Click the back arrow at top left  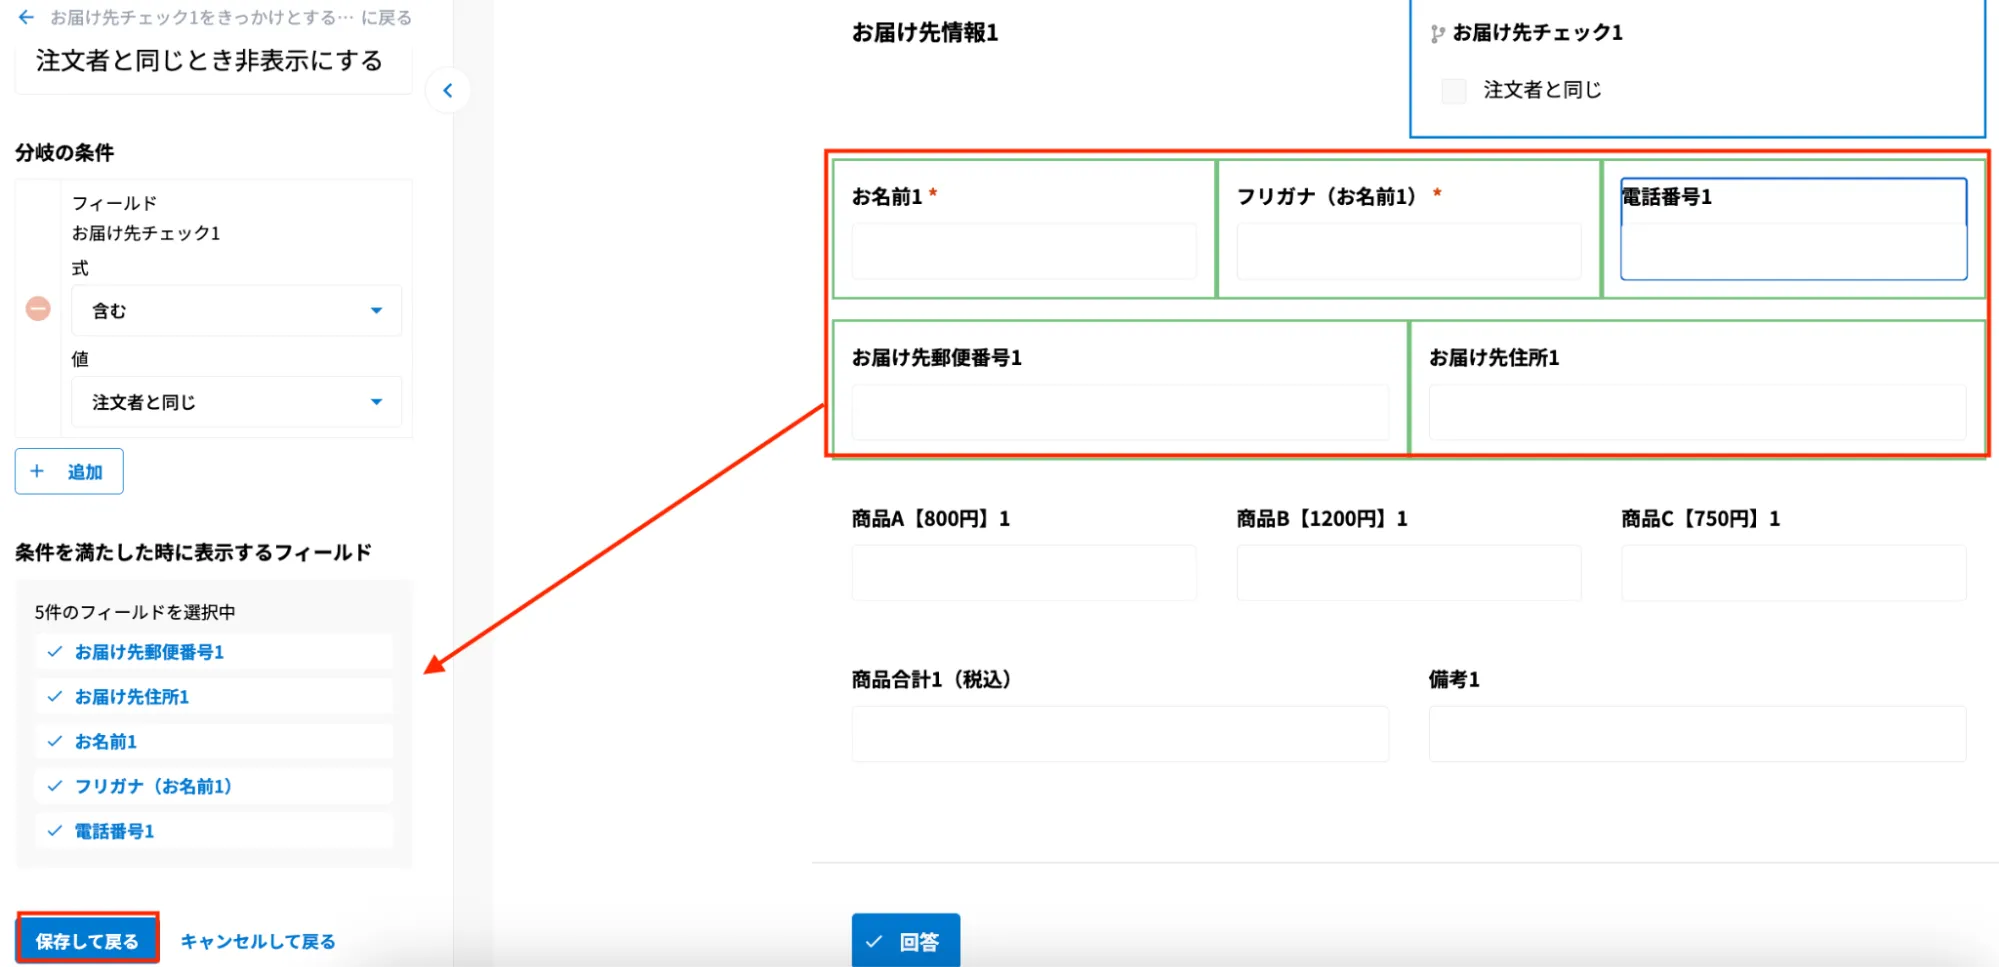[26, 17]
